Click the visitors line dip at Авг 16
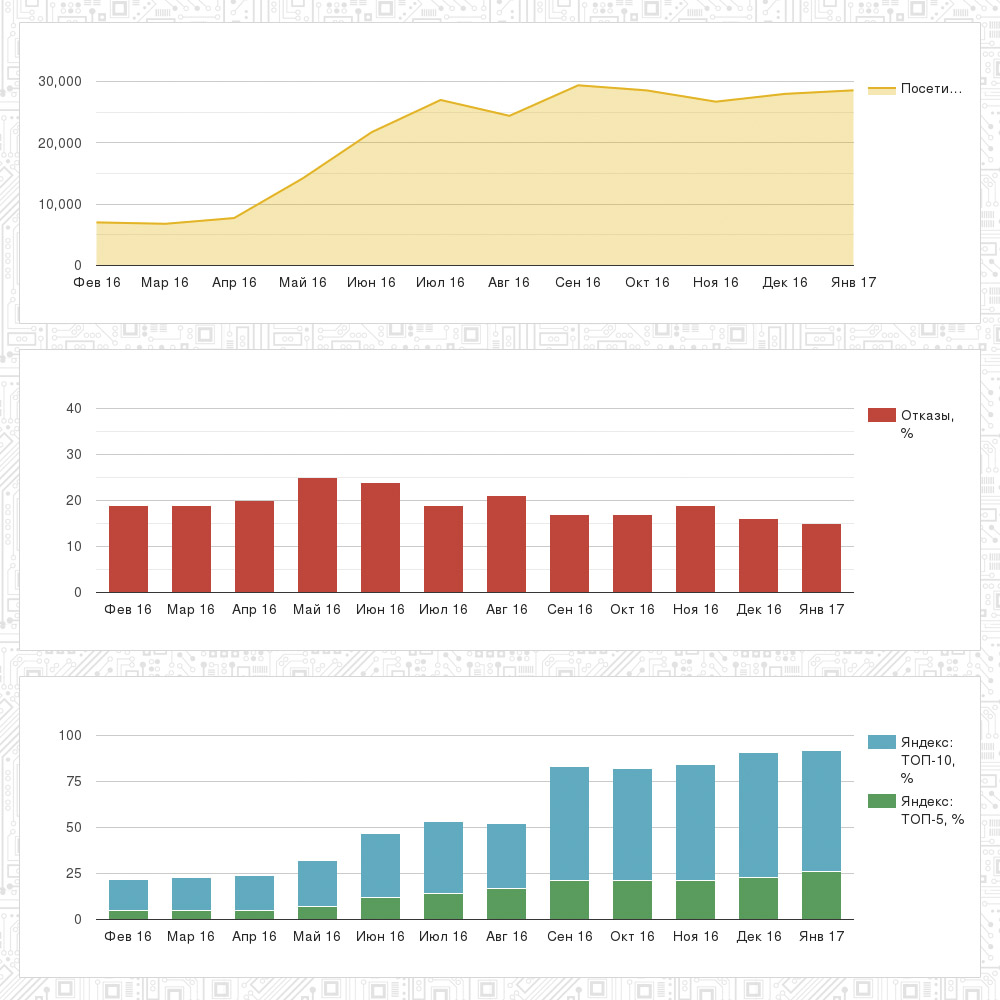The height and width of the screenshot is (1000, 1000). [x=509, y=115]
